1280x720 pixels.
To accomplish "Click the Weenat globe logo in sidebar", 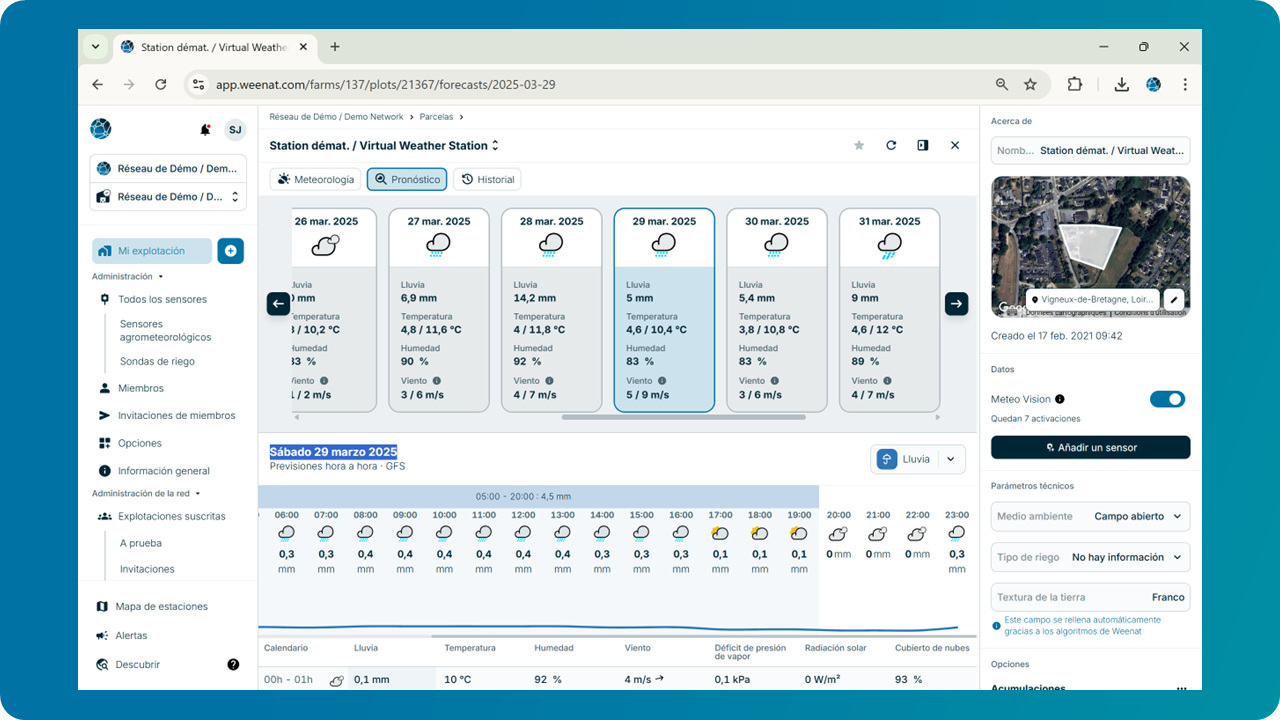I will (101, 129).
